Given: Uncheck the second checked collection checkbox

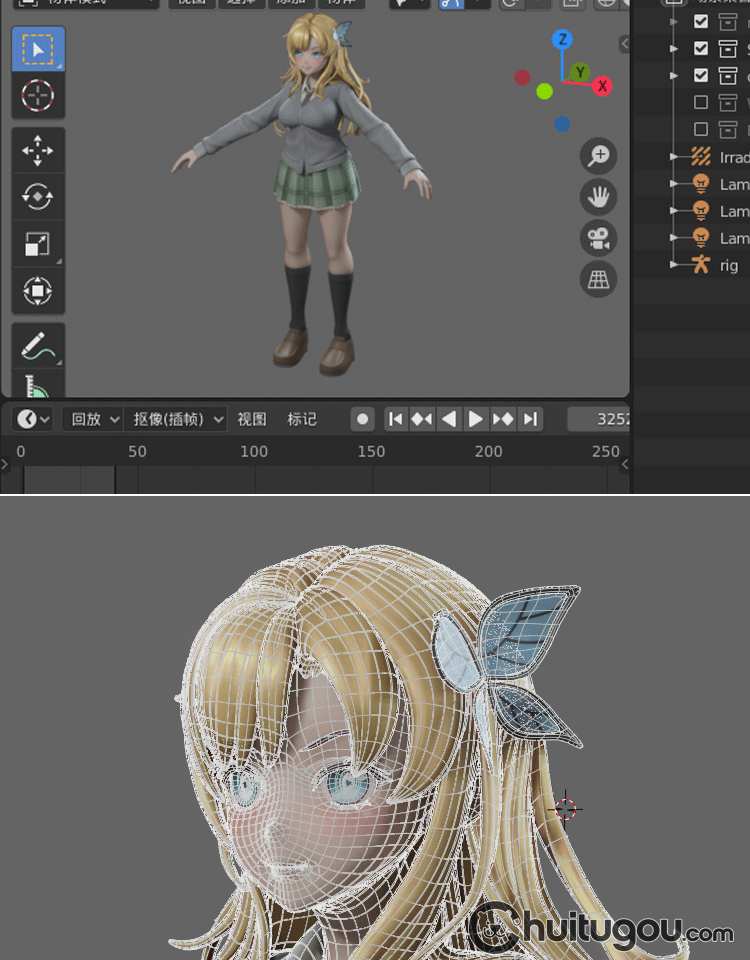Looking at the screenshot, I should pyautogui.click(x=701, y=48).
